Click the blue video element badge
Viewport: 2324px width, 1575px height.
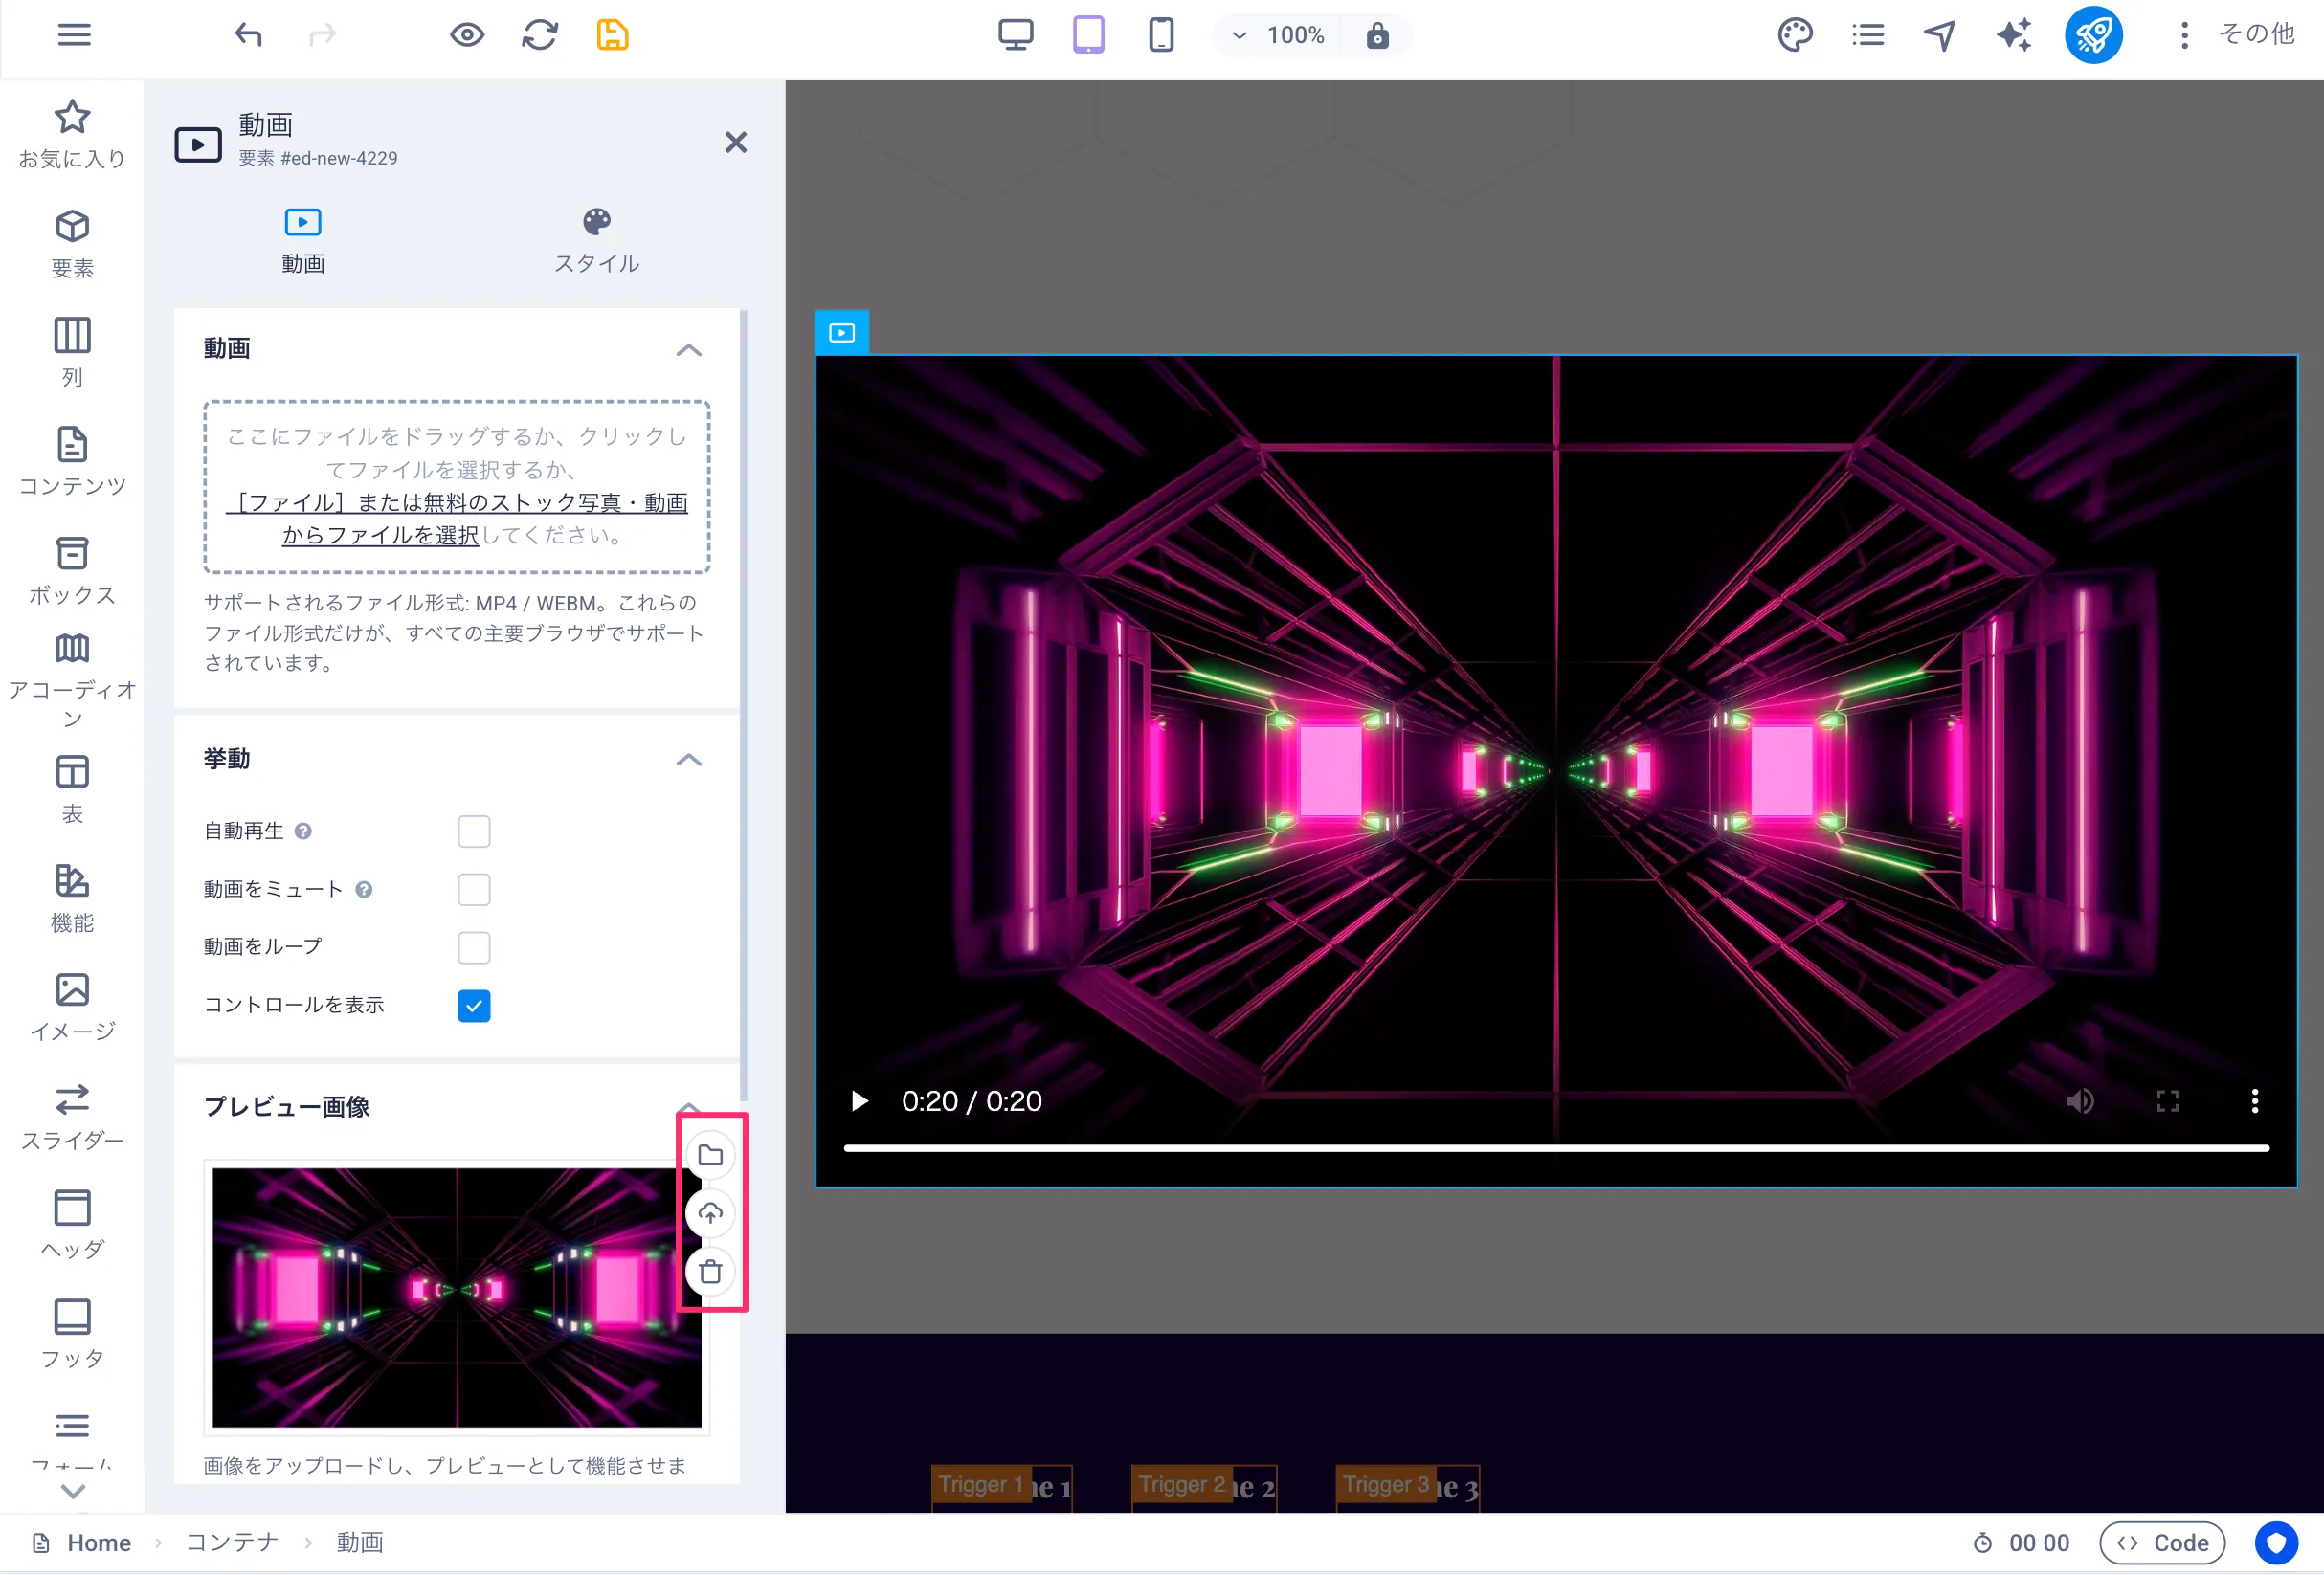[842, 333]
